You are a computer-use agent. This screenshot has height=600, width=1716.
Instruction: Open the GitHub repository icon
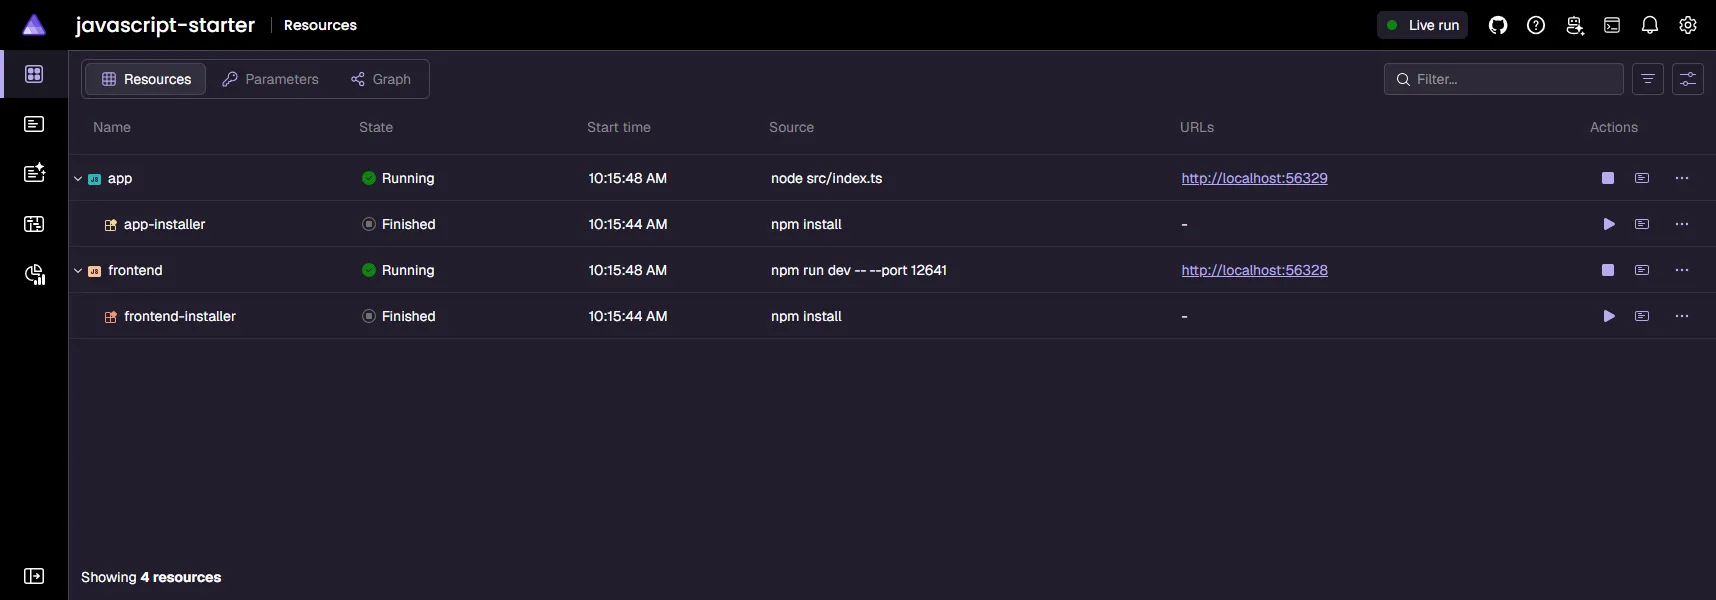tap(1498, 25)
